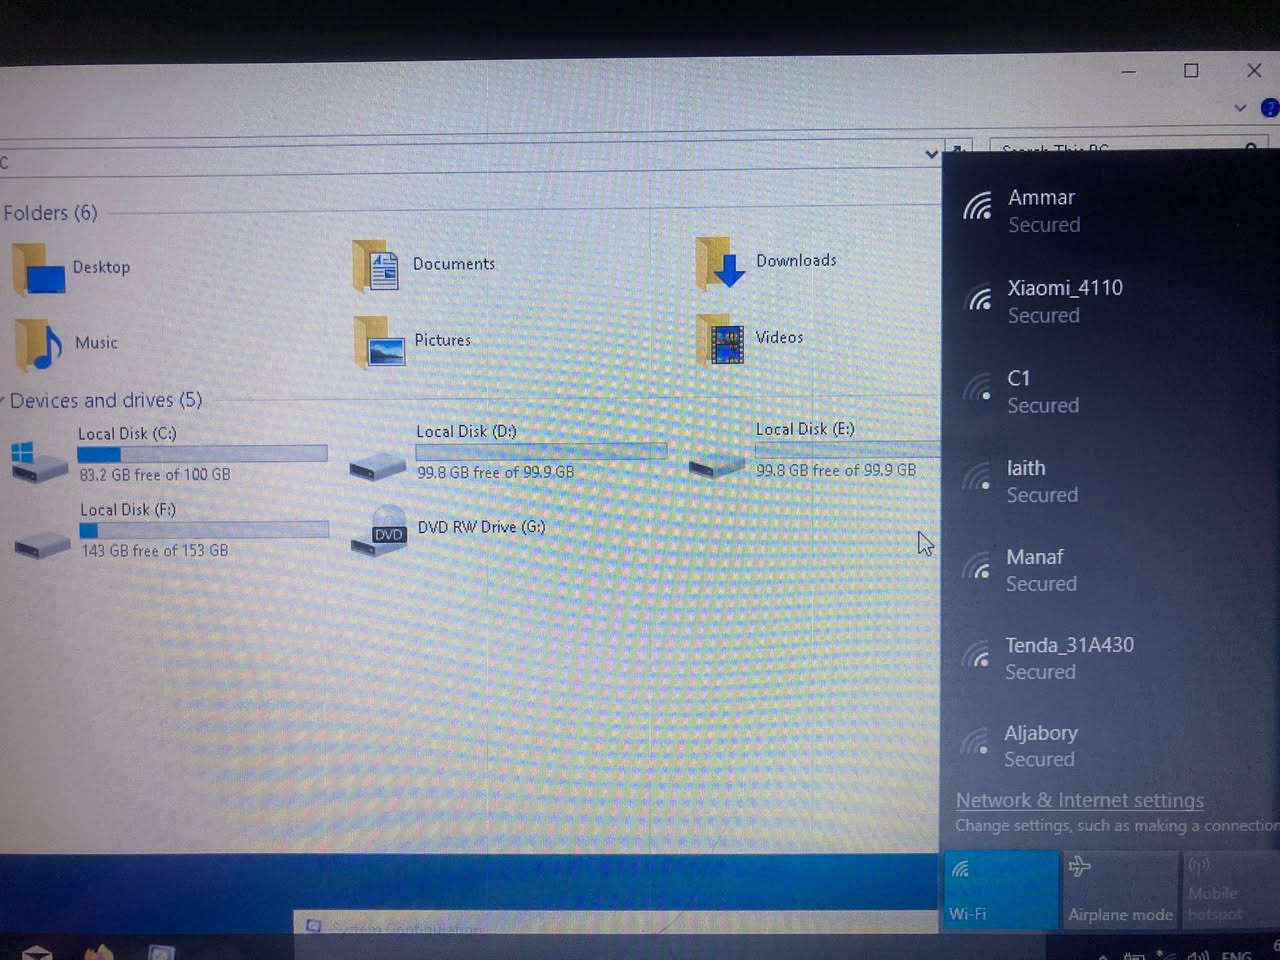Click the blue help icon in Explorer

pyautogui.click(x=1270, y=108)
